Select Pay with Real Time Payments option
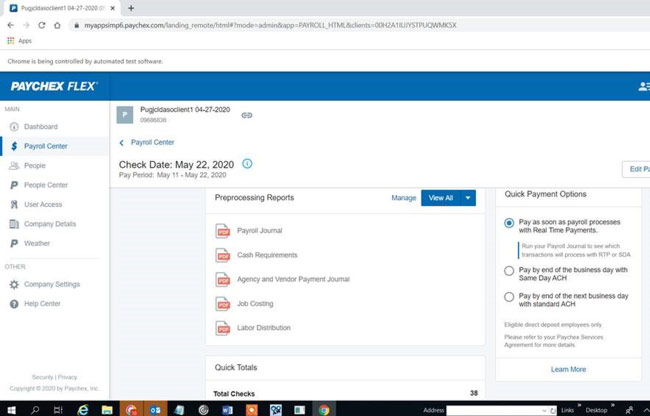The image size is (650, 416). pos(509,223)
